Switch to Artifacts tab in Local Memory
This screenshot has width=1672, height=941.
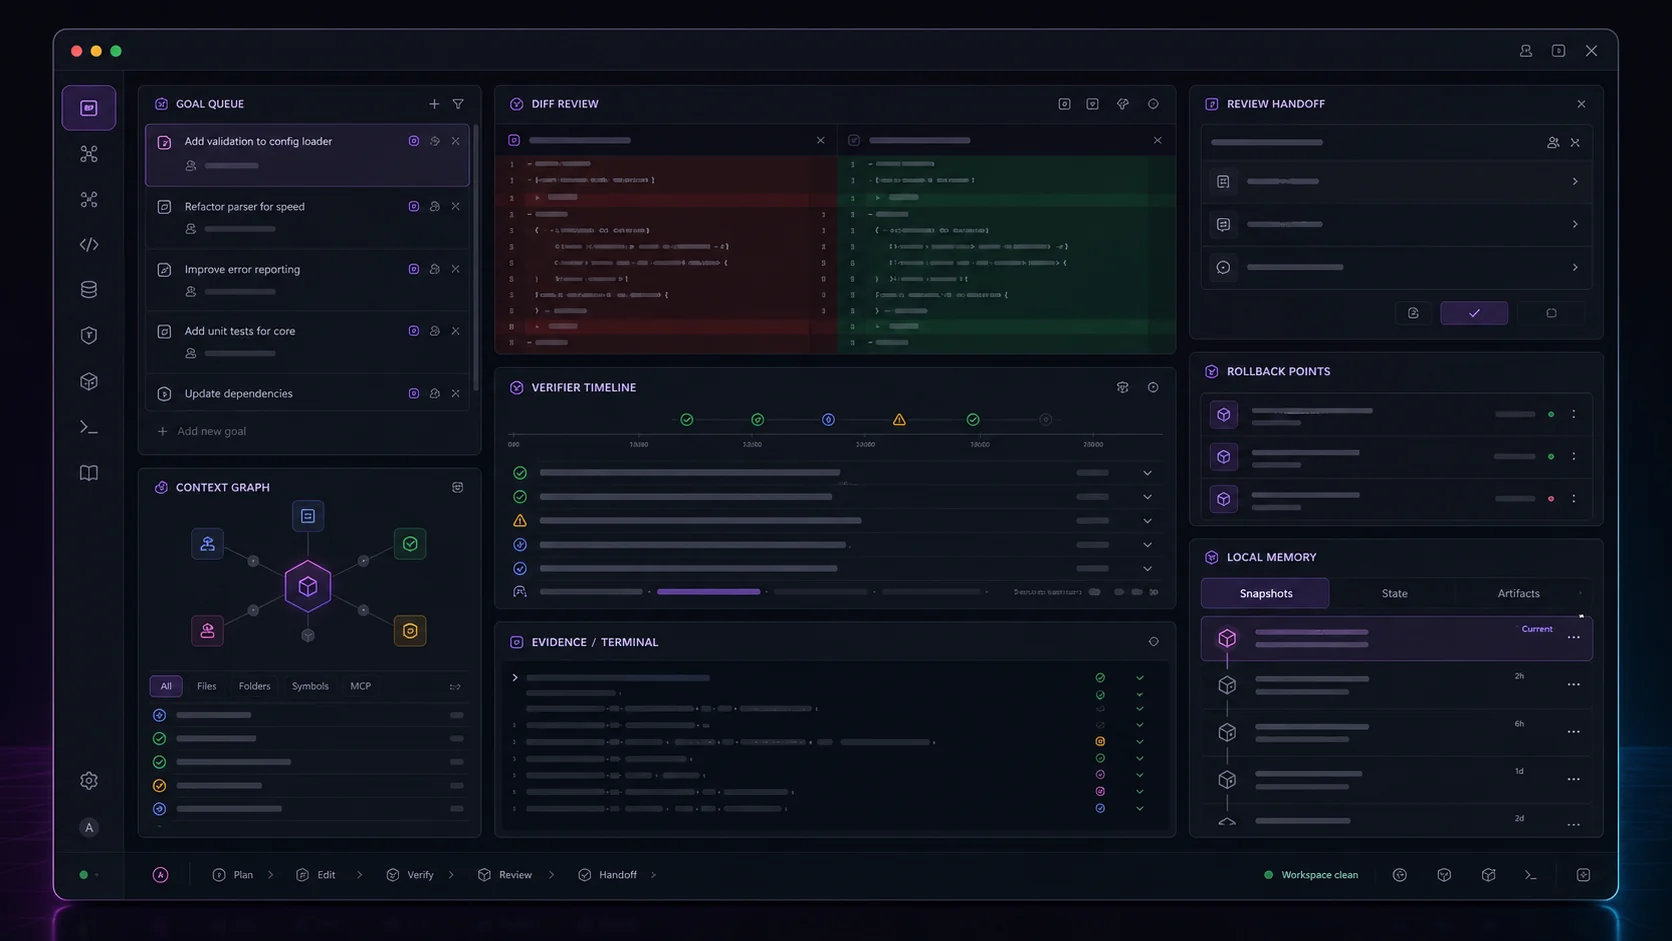click(1518, 594)
